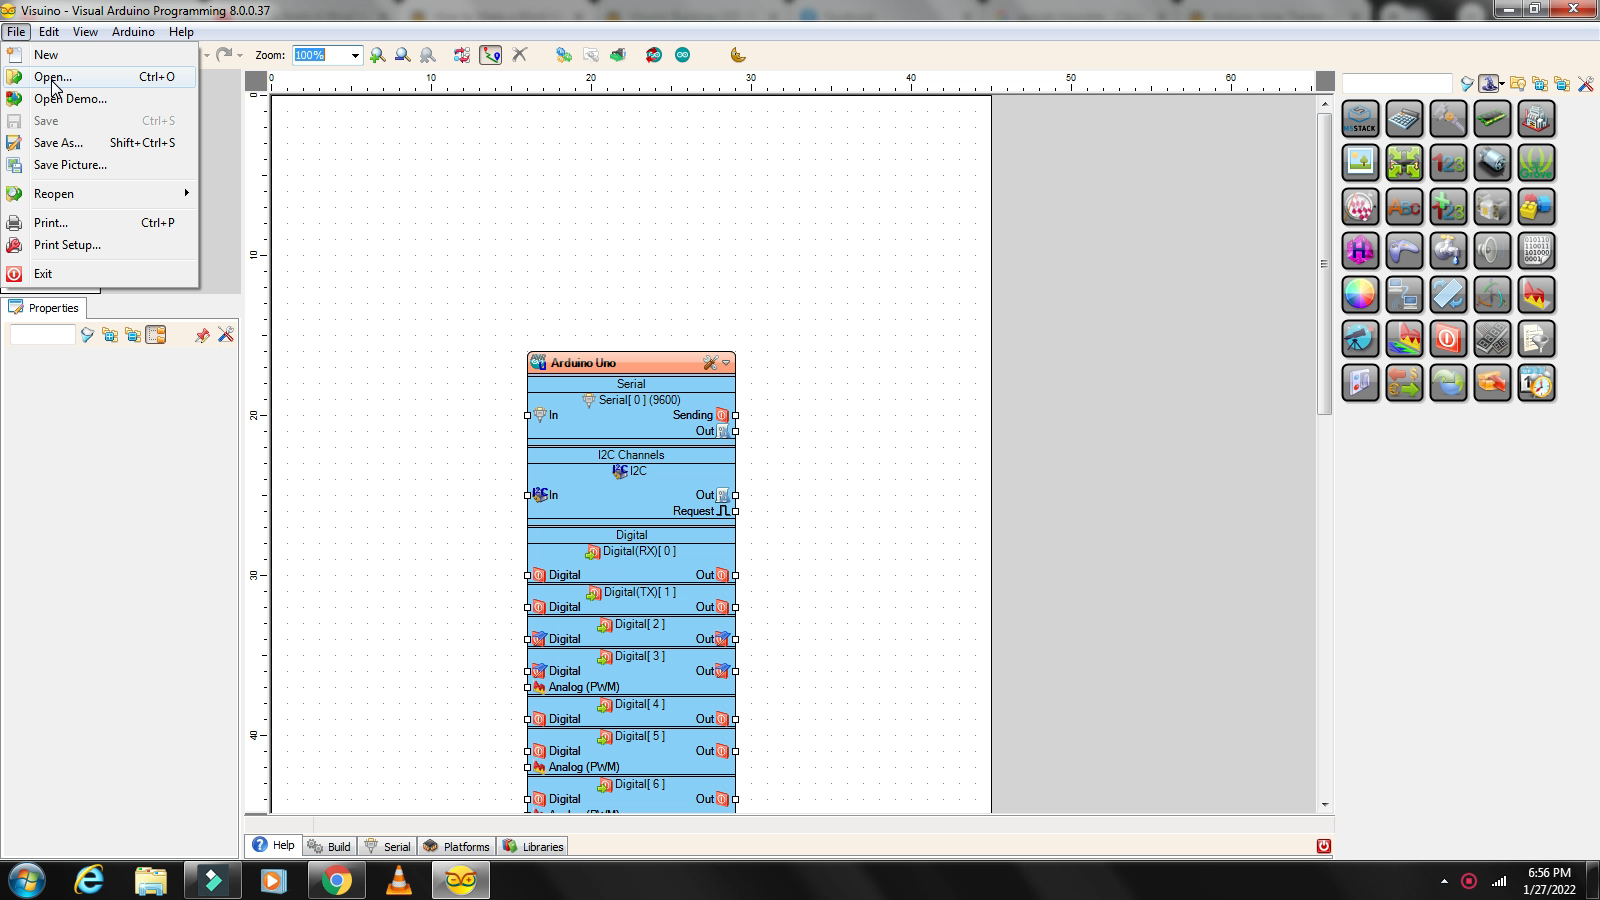
Task: Select the calculator Math components category
Action: point(1404,119)
